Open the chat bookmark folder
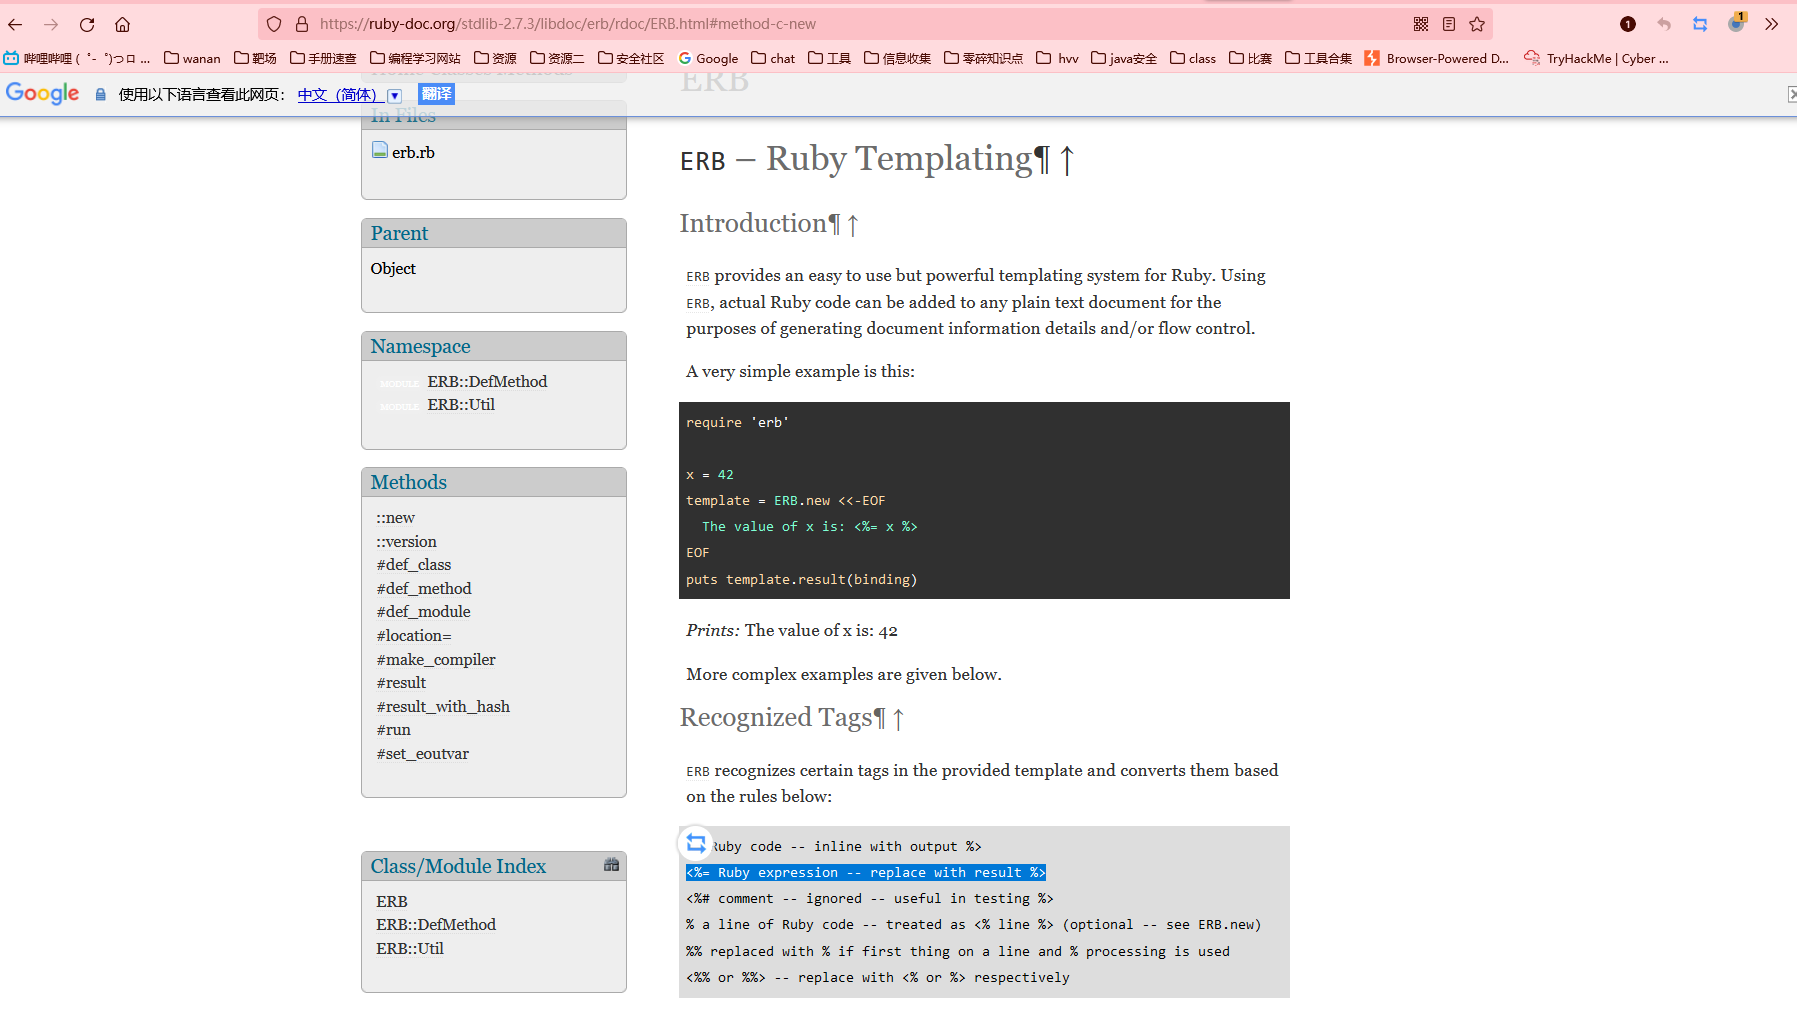Screen dimensions: 1797x1020 click(773, 58)
